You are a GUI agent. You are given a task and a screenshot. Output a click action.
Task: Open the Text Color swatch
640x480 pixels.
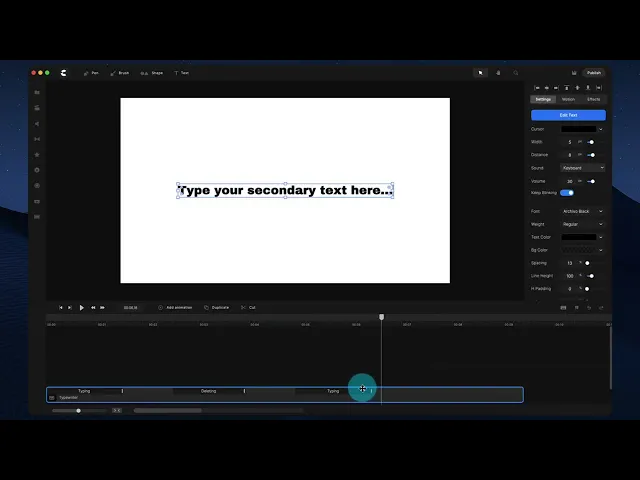[x=578, y=237]
